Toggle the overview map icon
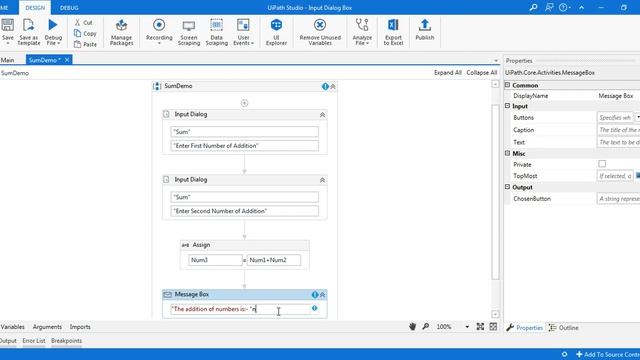 point(493,327)
